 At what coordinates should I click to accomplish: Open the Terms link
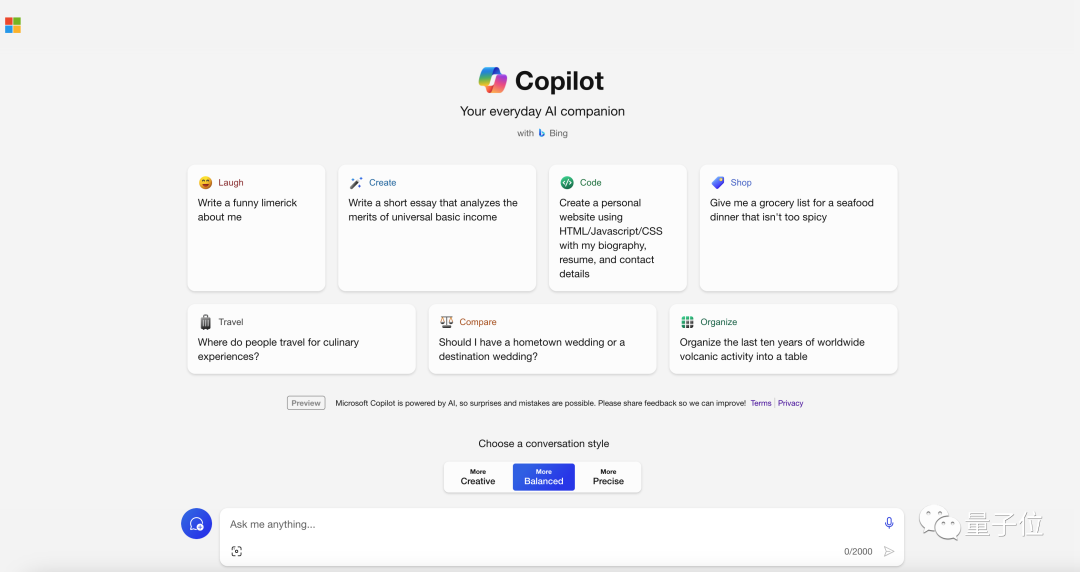pyautogui.click(x=761, y=403)
